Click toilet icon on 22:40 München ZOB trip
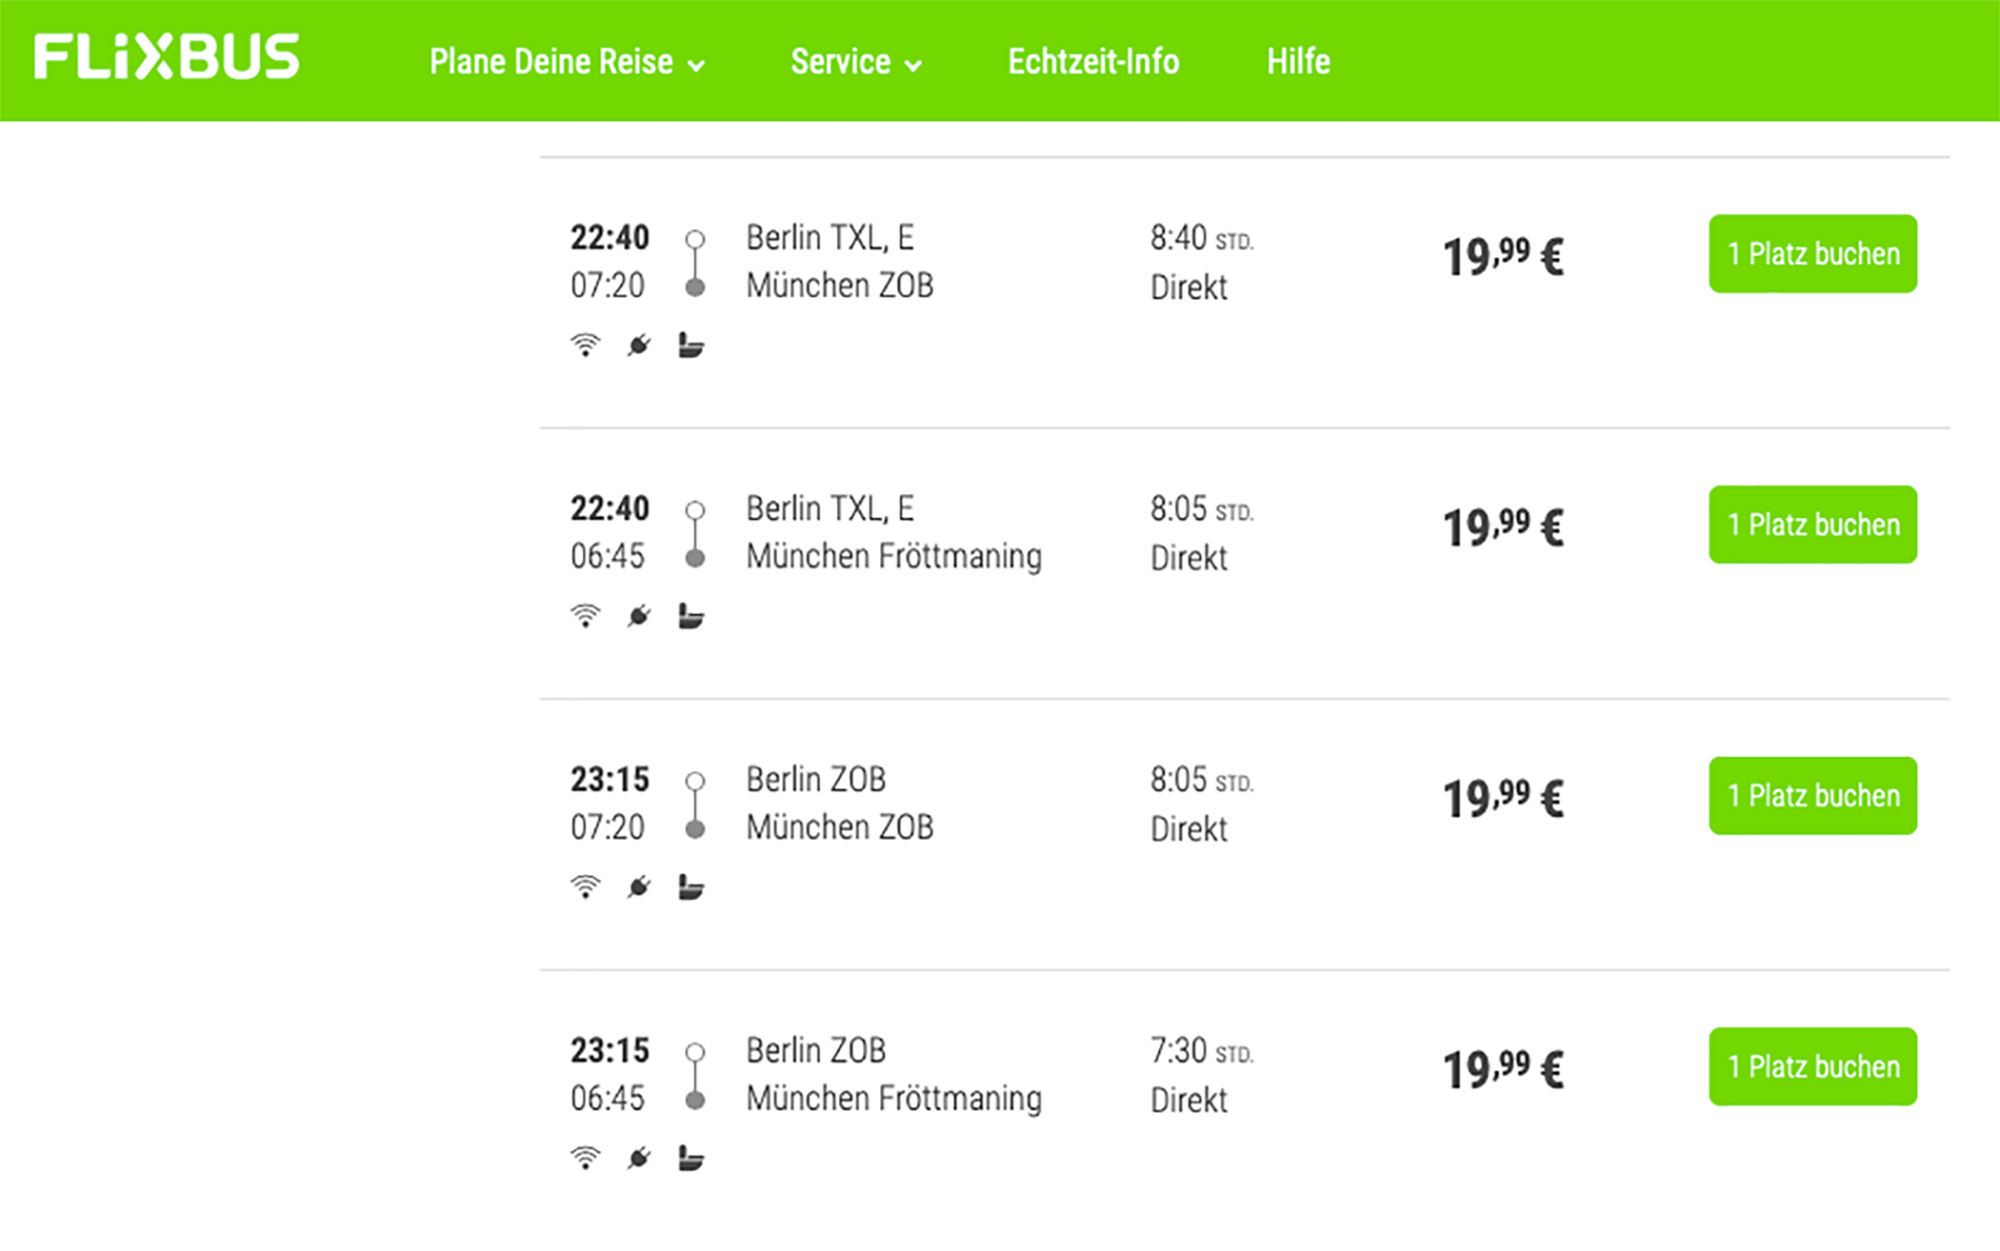This screenshot has width=2000, height=1251. click(691, 345)
